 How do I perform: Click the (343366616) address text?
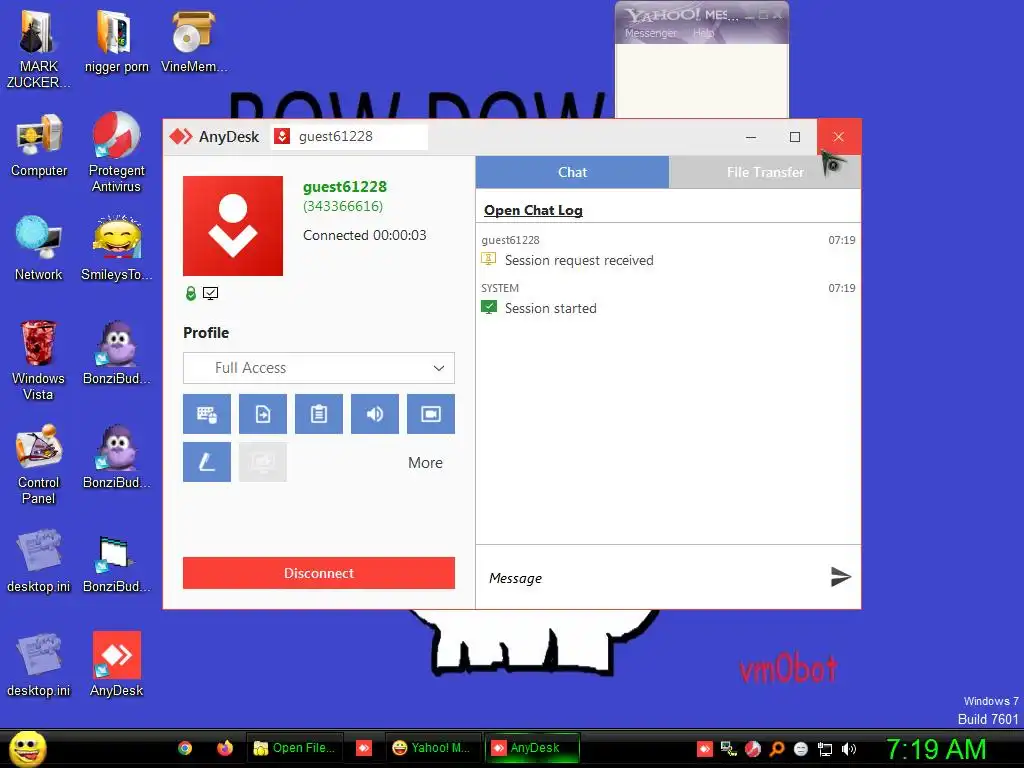[343, 206]
